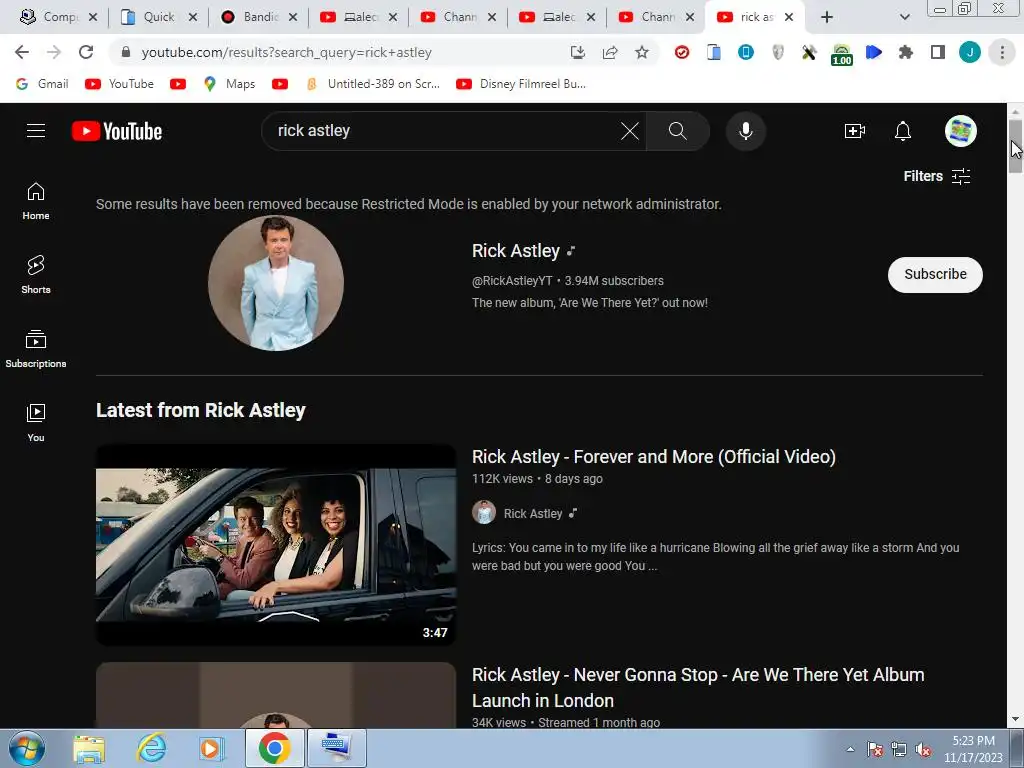The image size is (1024, 768).
Task: Open Disney Filmreel bookmark
Action: click(521, 84)
